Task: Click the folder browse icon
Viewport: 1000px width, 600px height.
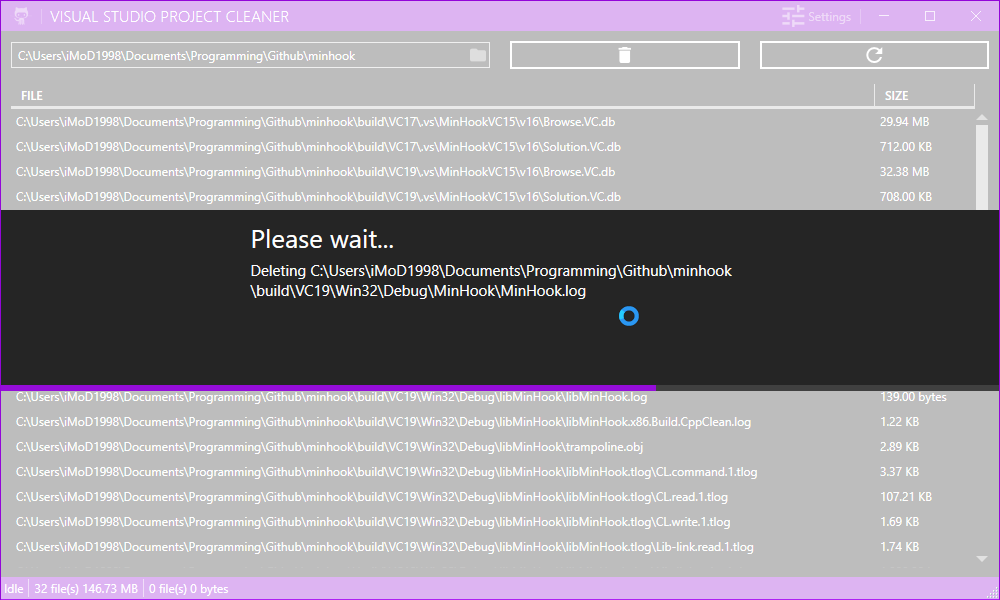Action: pos(478,55)
